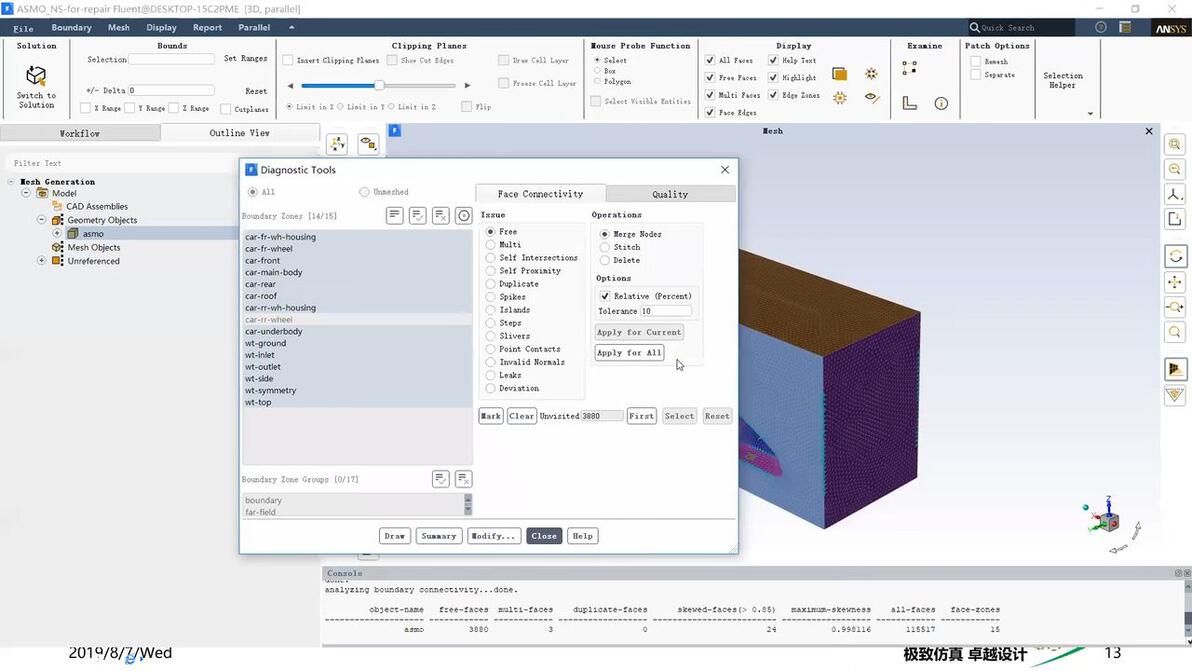Open the Boundary menu
The height and width of the screenshot is (671, 1192).
(x=71, y=27)
